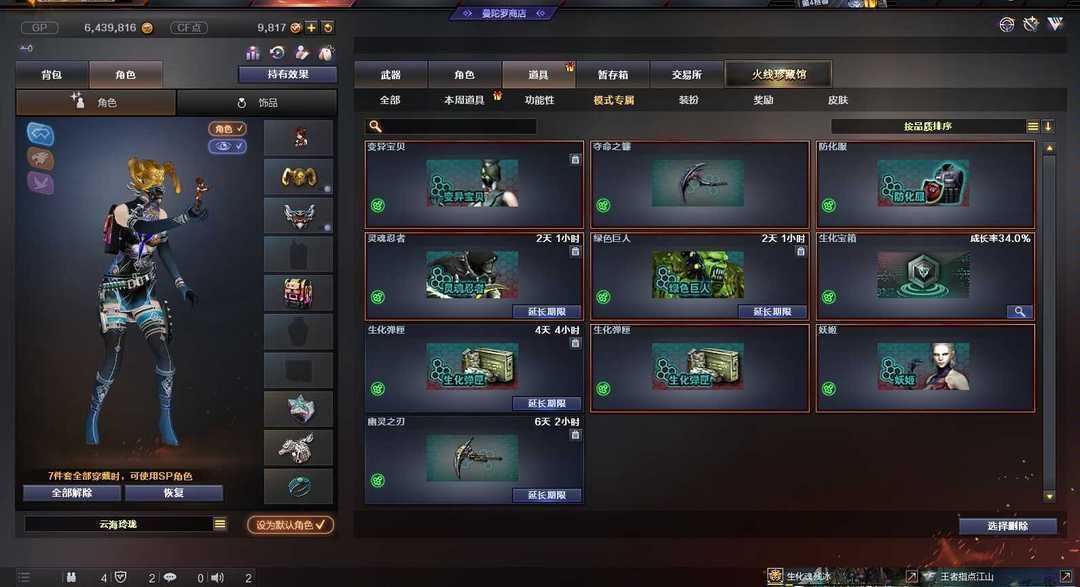Click the trash icon on 变异宝贝 card
The width and height of the screenshot is (1080, 587).
point(575,159)
